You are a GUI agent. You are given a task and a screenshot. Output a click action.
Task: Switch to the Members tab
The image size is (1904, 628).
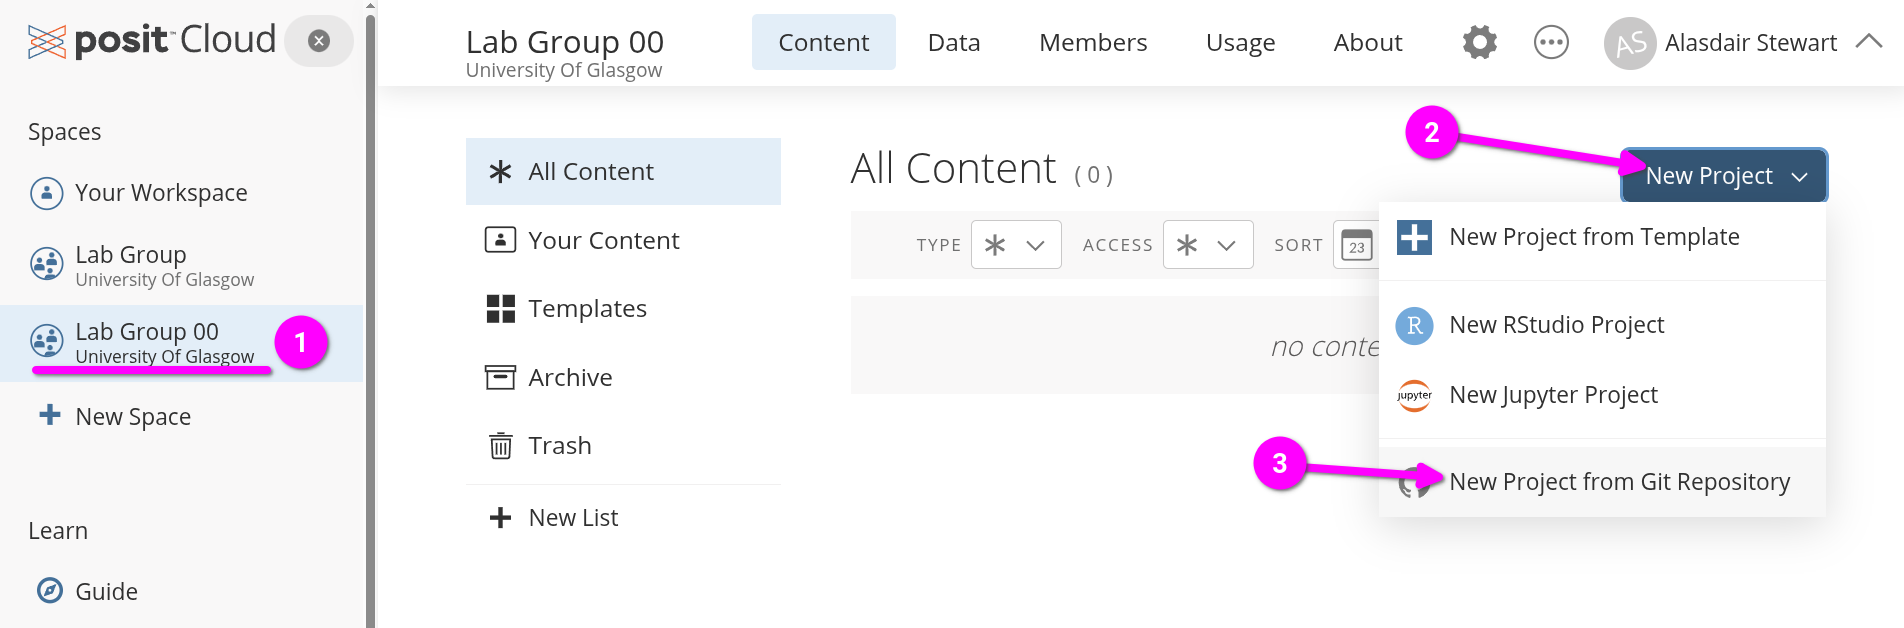(1093, 43)
